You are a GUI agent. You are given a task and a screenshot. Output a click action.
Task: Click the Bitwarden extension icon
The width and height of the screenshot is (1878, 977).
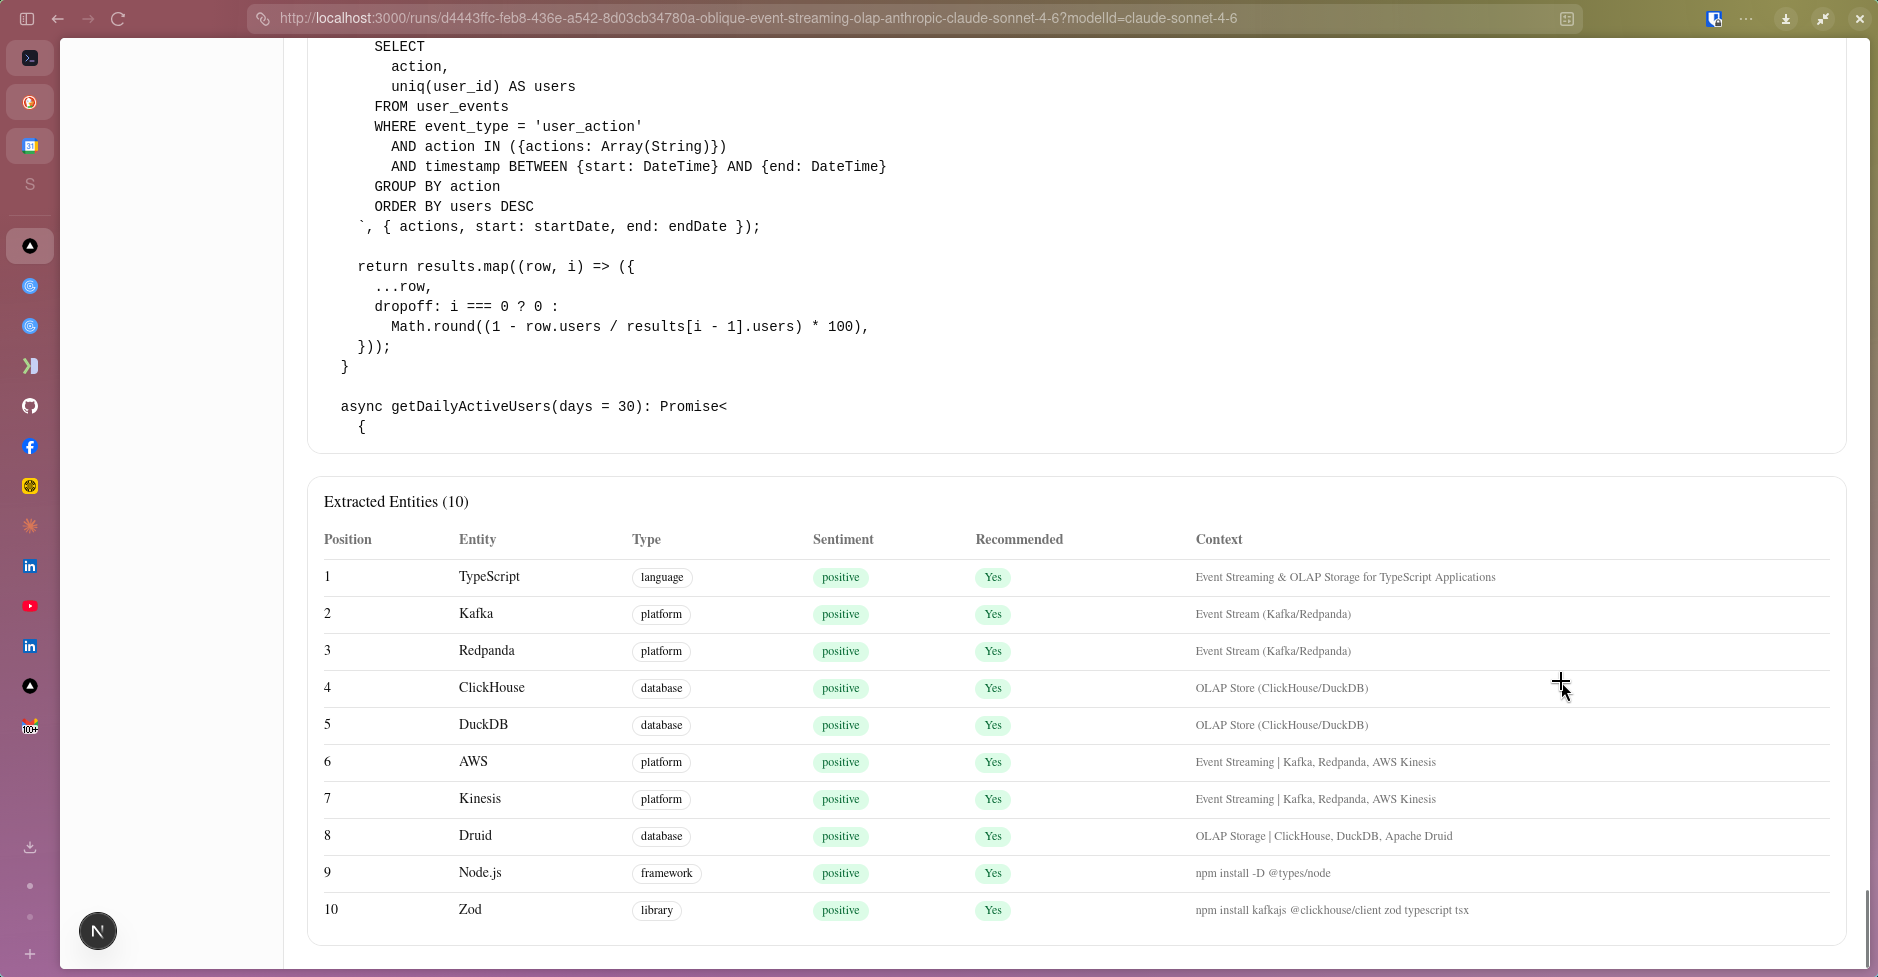click(x=1714, y=19)
